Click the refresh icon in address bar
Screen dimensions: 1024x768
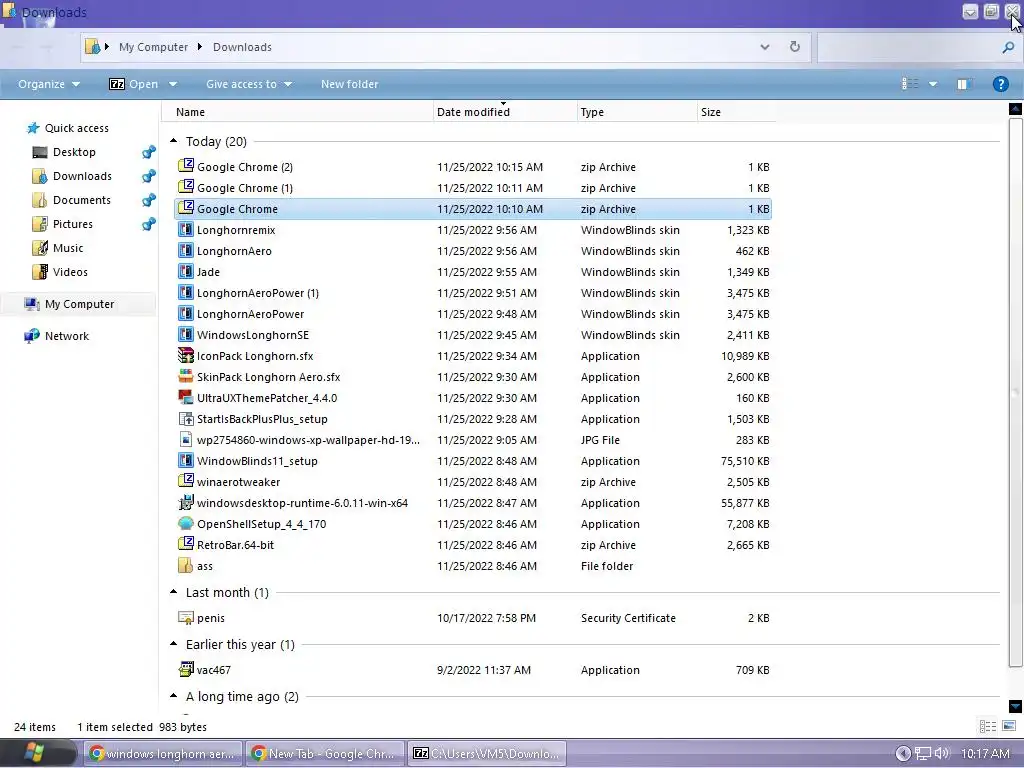795,46
